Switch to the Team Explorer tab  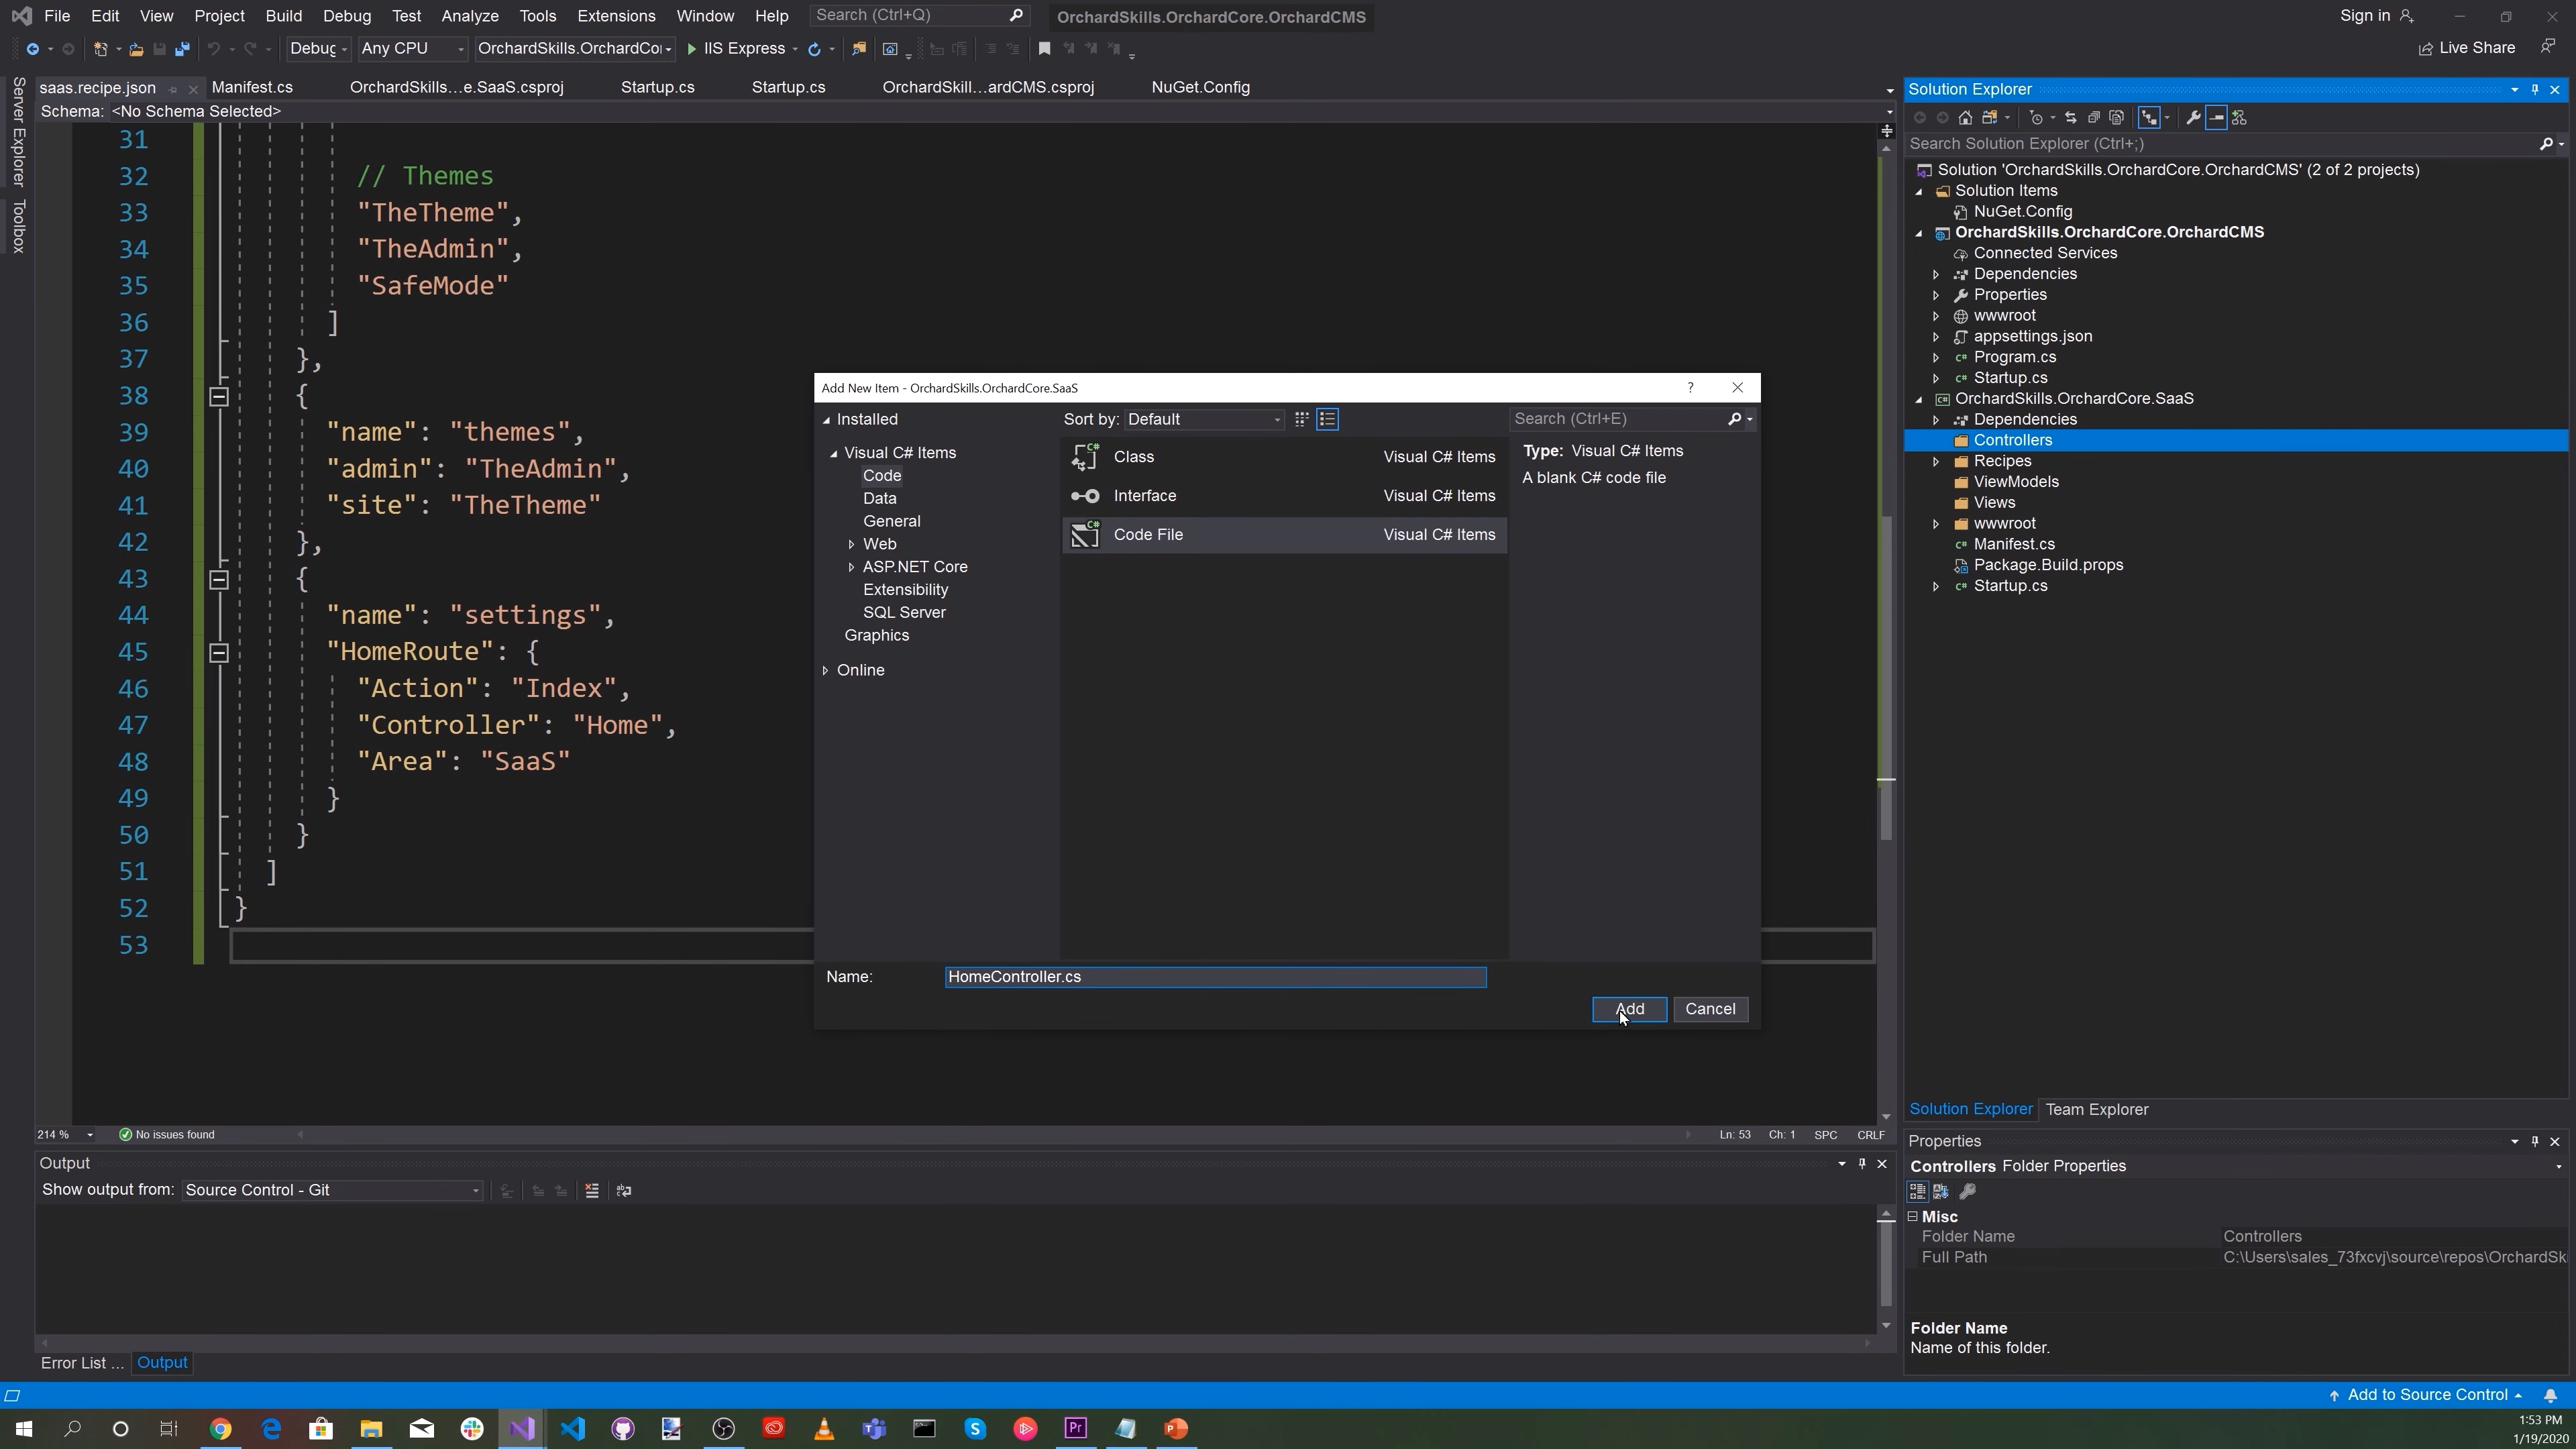point(2096,1110)
